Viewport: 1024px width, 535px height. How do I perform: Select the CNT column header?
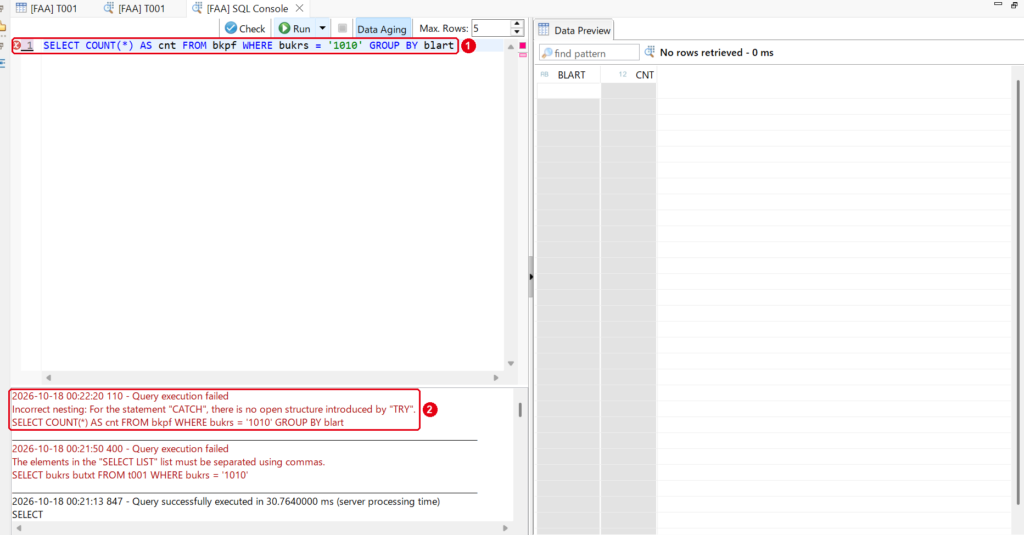click(628, 75)
